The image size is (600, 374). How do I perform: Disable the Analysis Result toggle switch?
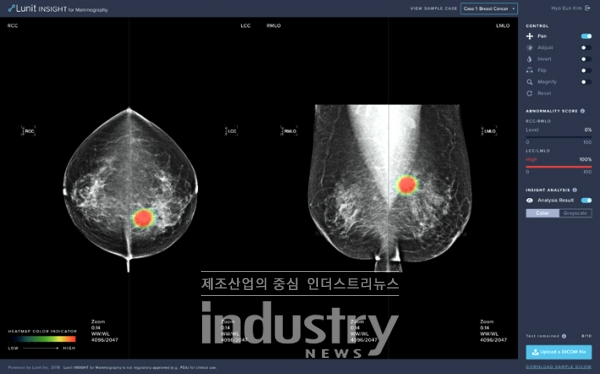(586, 200)
